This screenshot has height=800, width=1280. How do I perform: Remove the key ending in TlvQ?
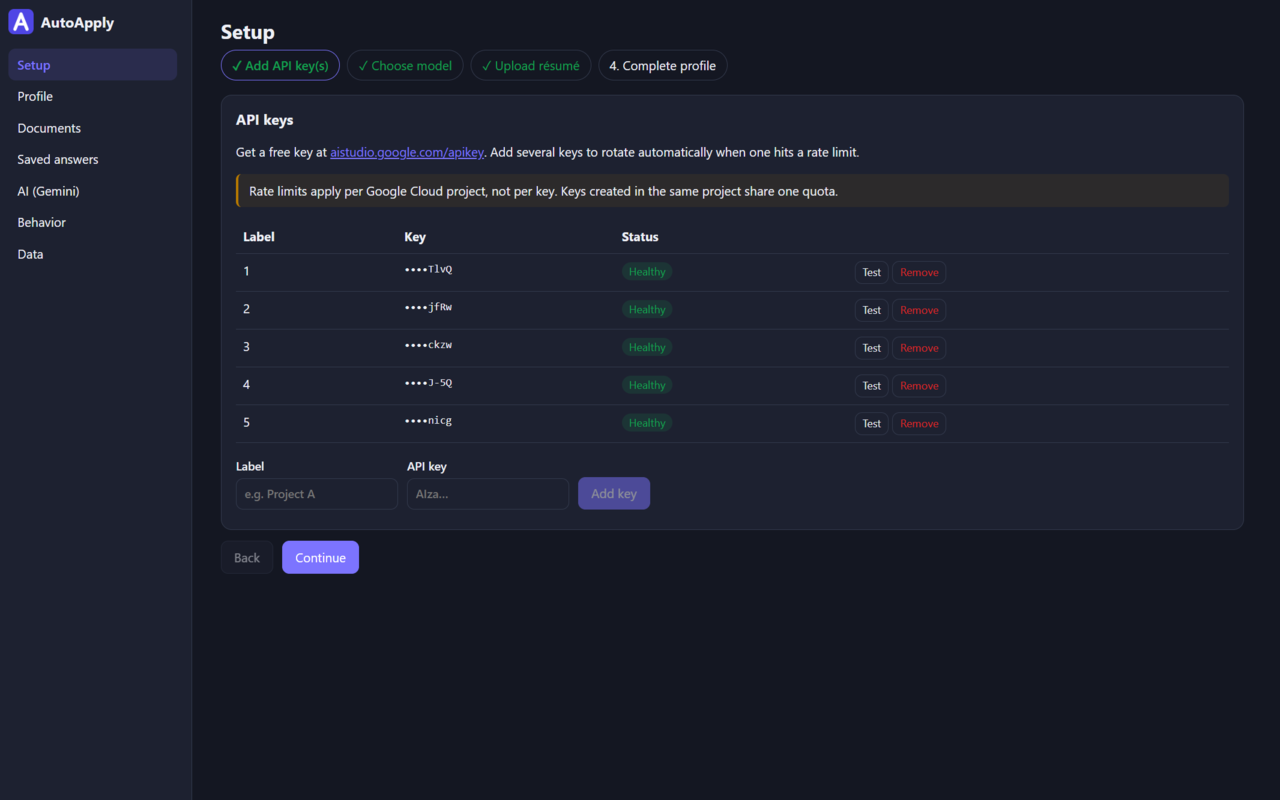click(919, 272)
